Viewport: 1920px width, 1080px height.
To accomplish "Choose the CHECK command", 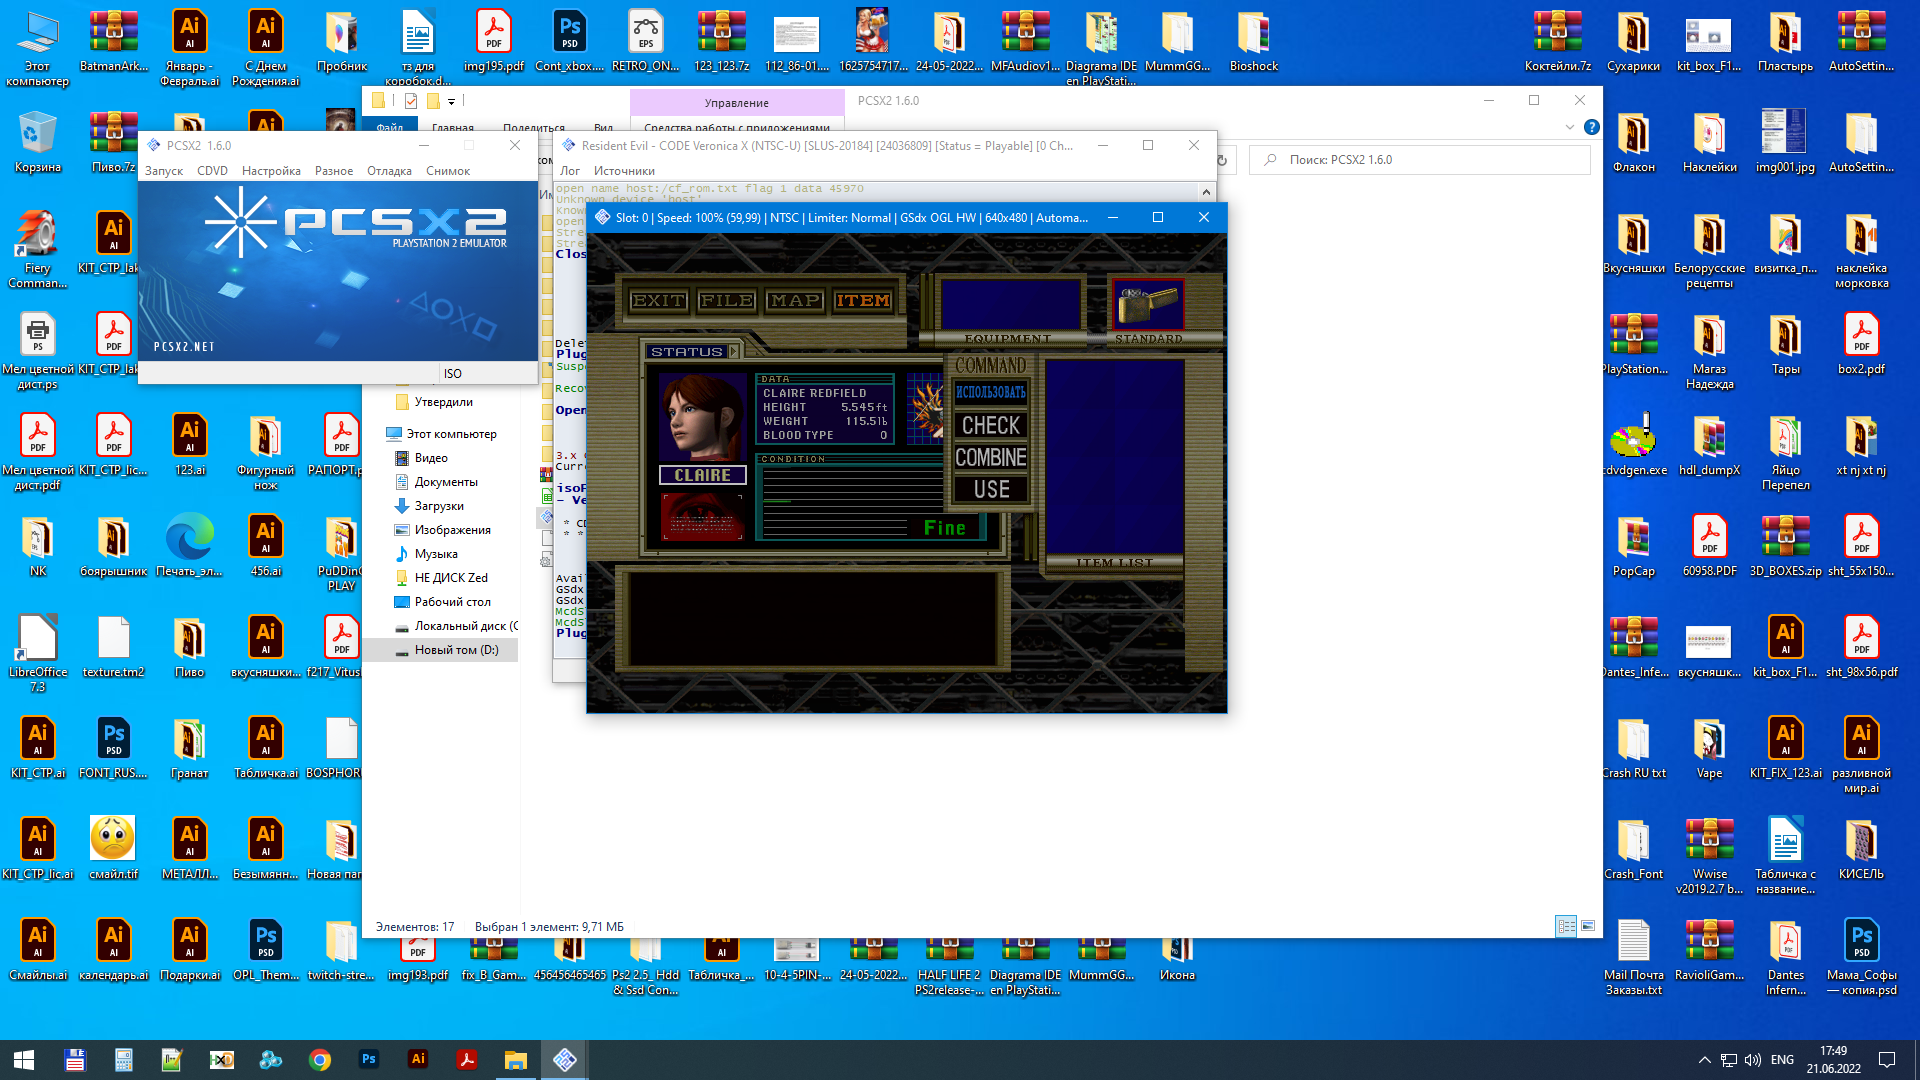I will point(990,425).
